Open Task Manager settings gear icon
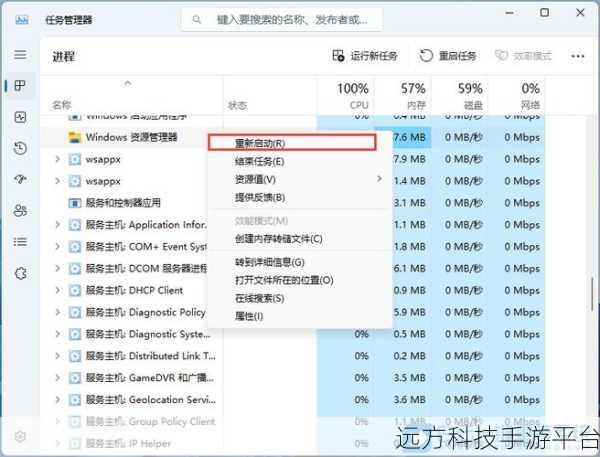Screen dimensions: 600x457 20,436
